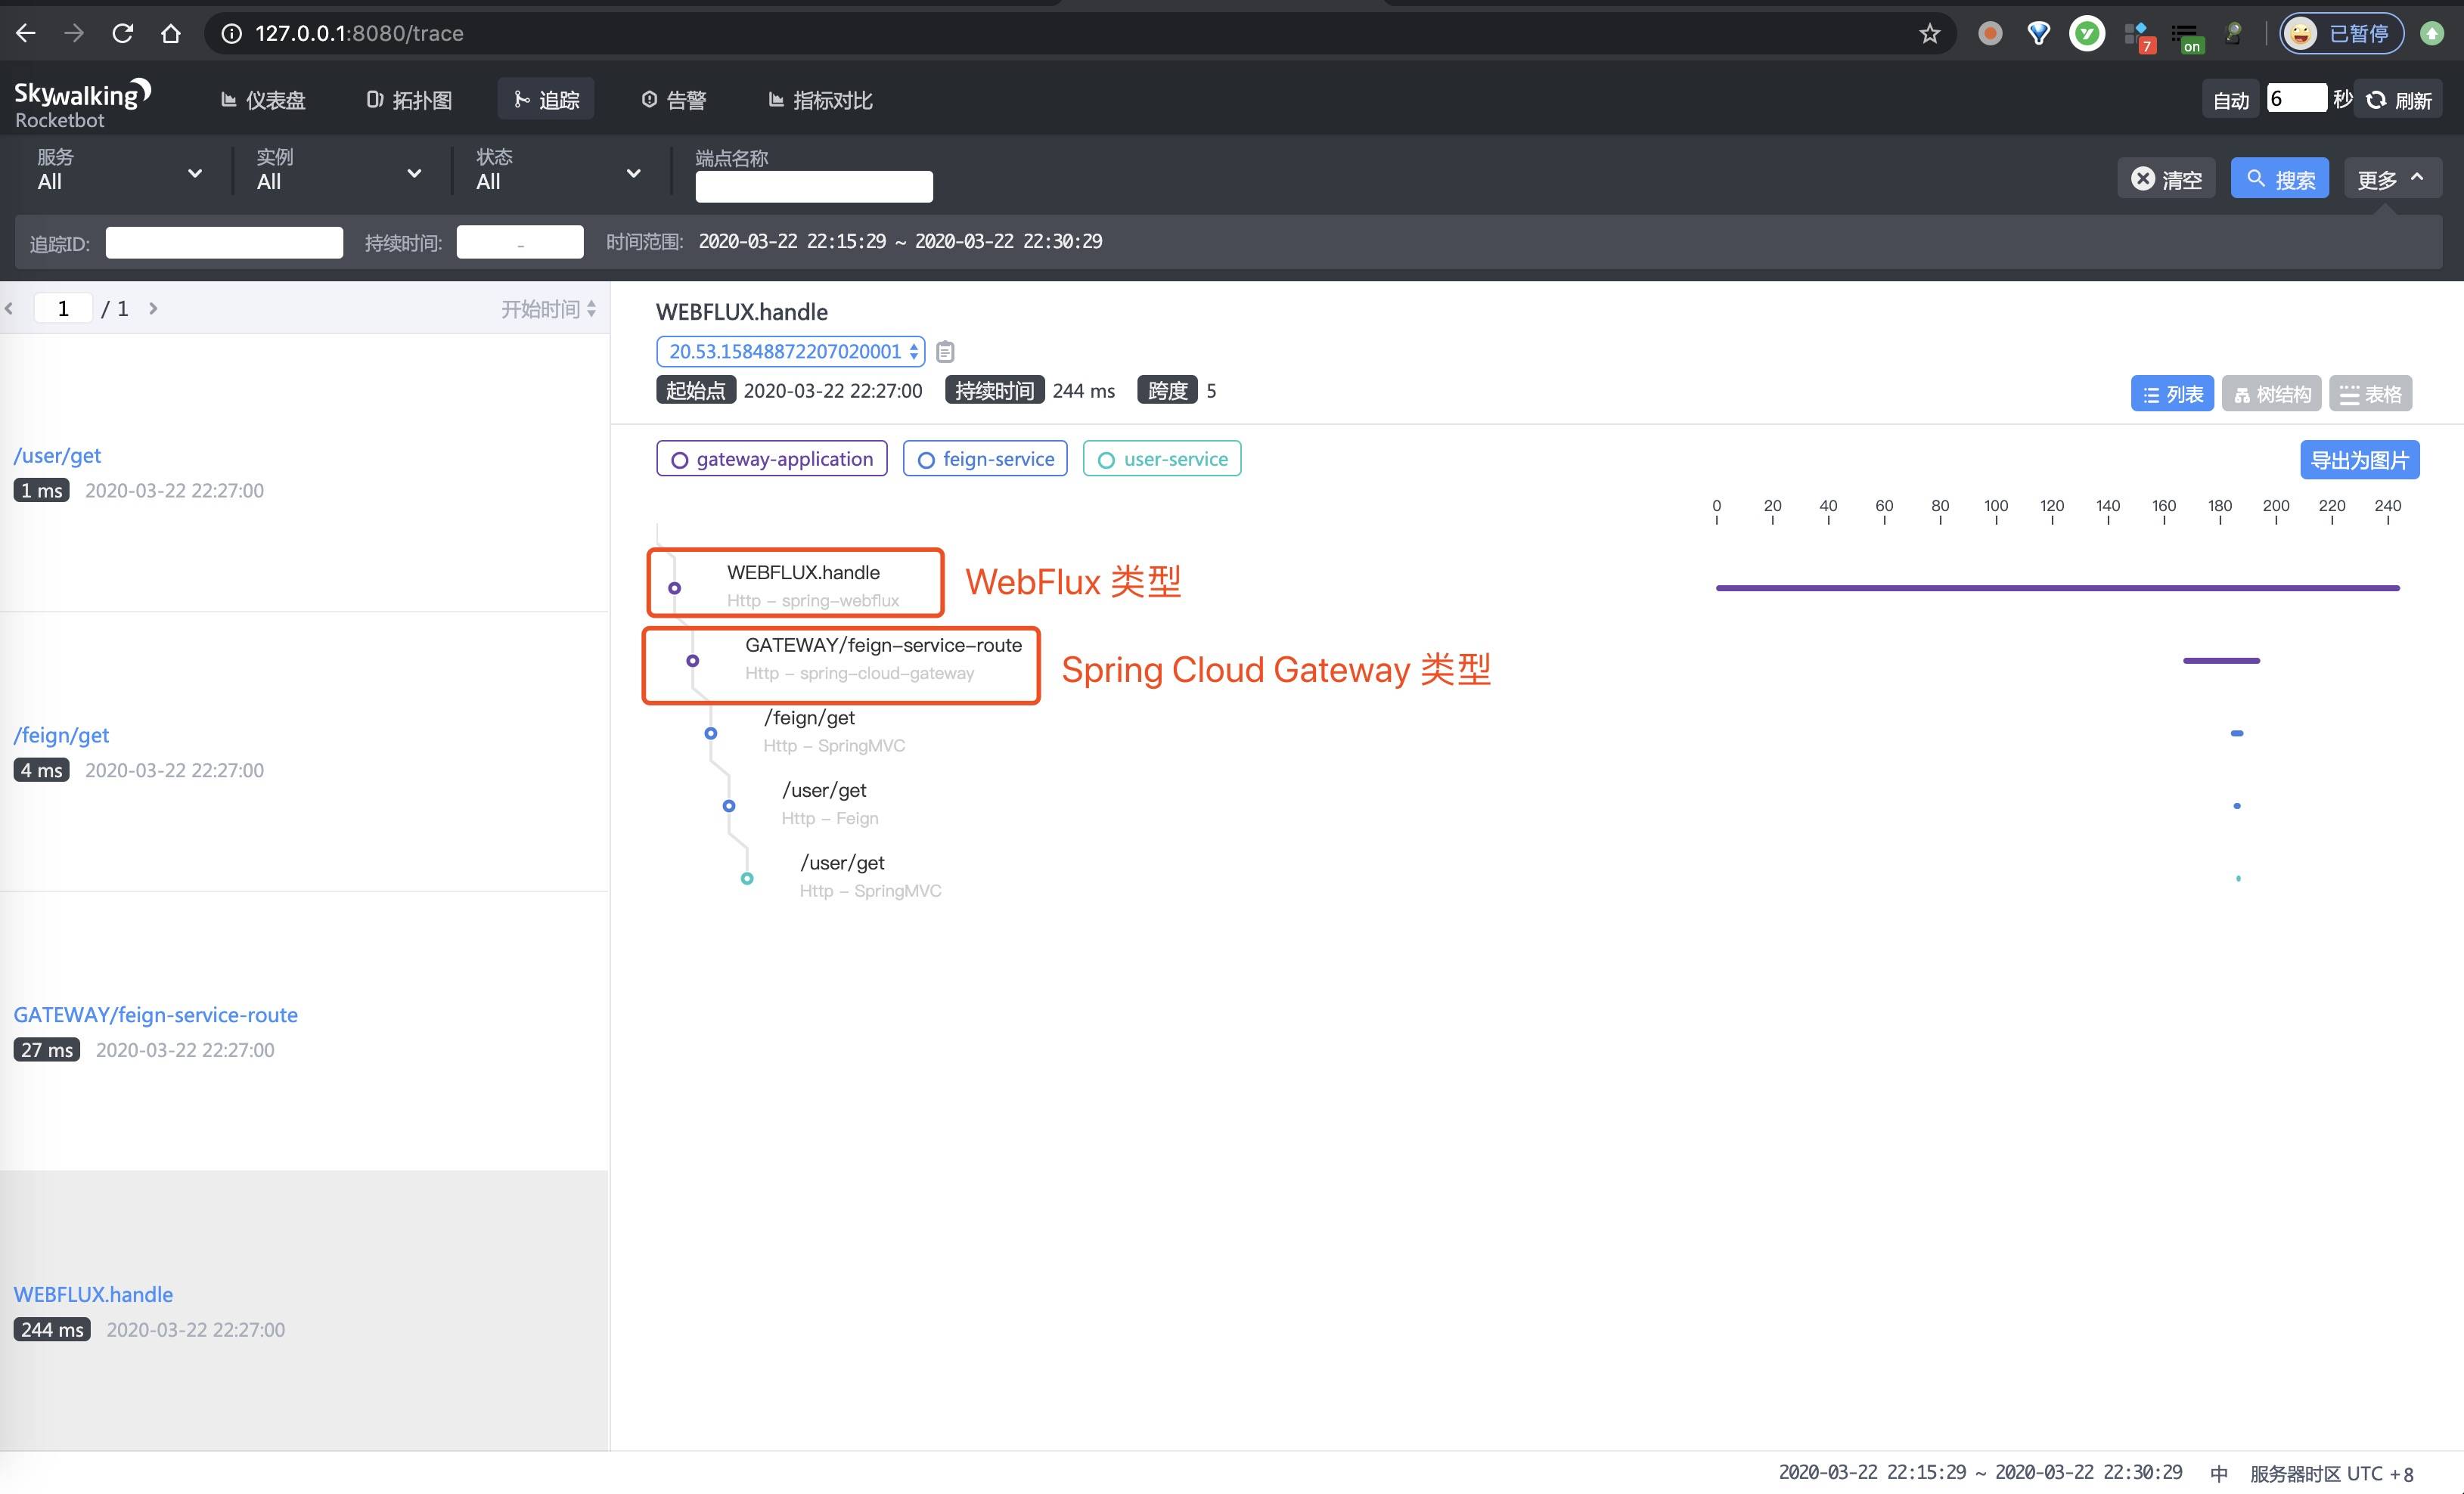Reload the current page

(x=122, y=33)
